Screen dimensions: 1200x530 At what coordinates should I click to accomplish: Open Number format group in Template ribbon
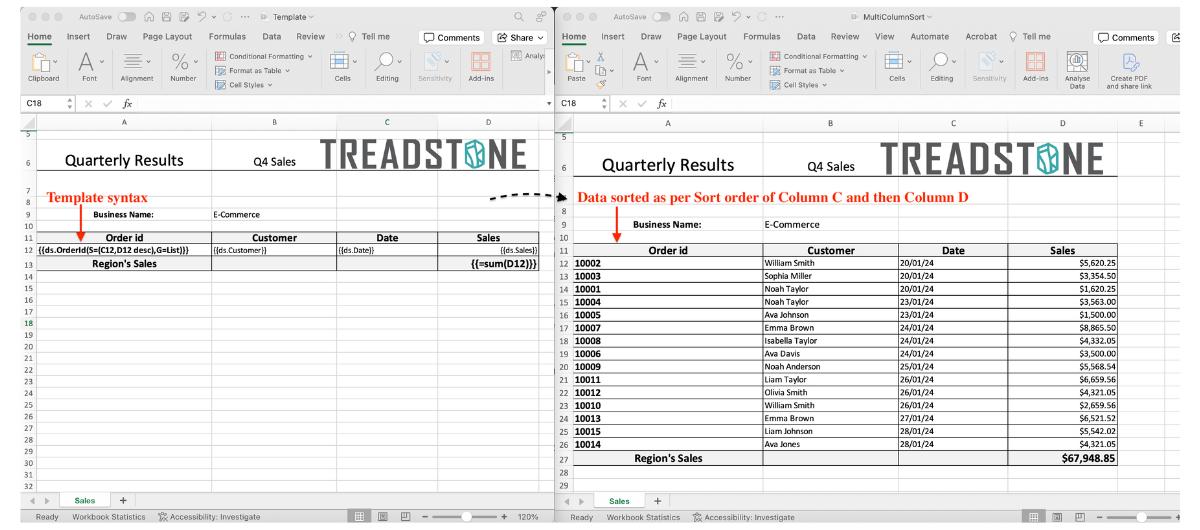(x=183, y=67)
